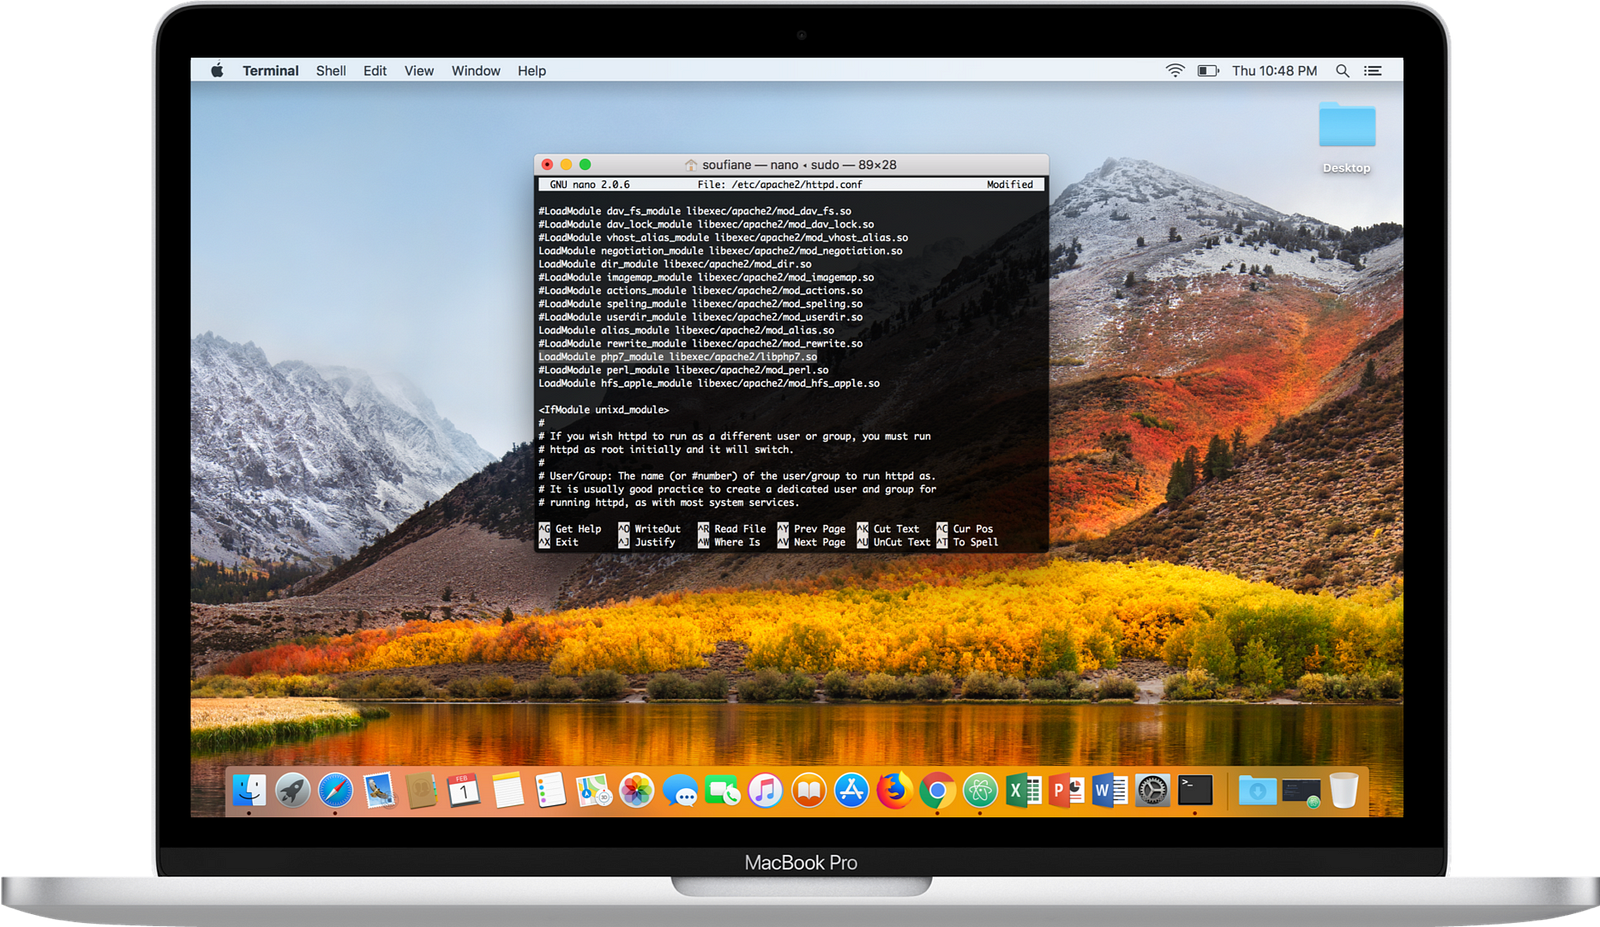Click the #LoadModule perl_module line
Viewport: 1600px width, 927px height.
coord(683,370)
